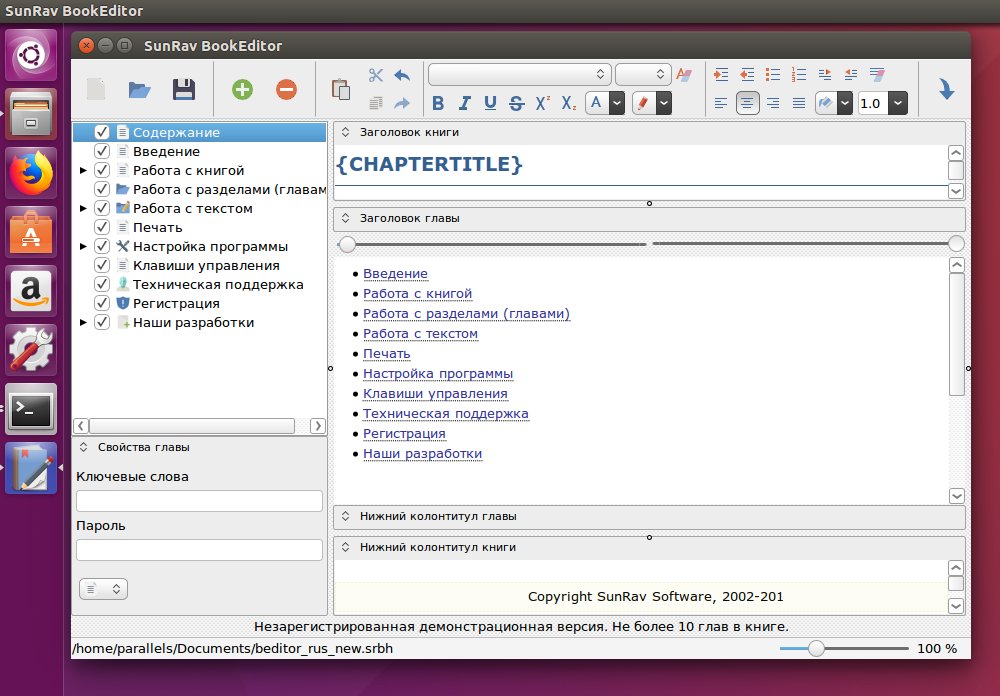
Task: Open the highlight marker color dropdown
Action: 664,103
